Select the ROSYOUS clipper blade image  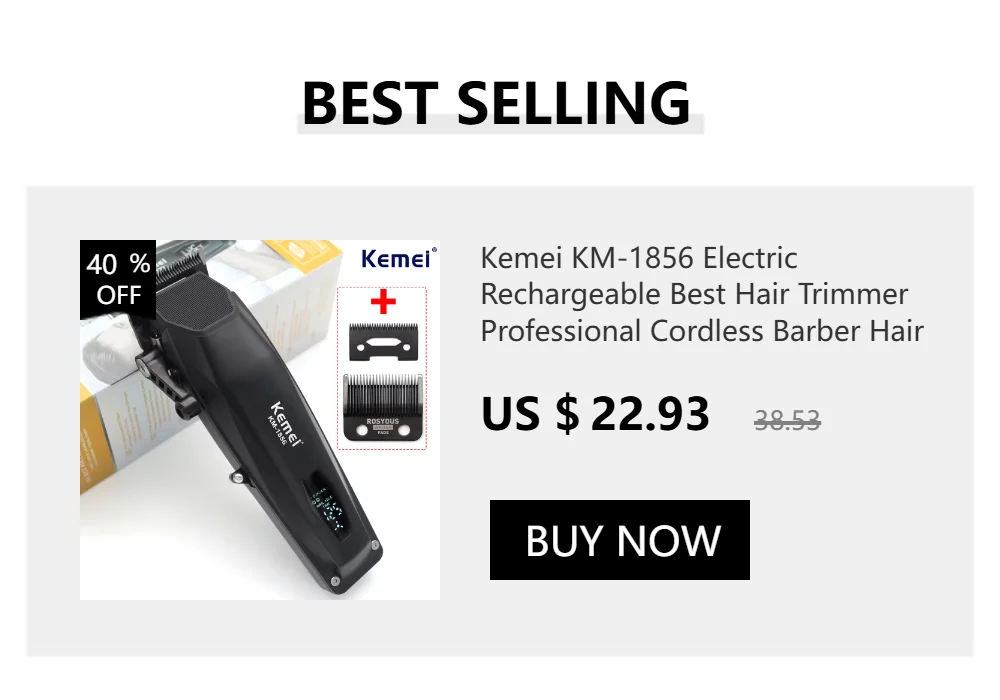click(x=383, y=407)
